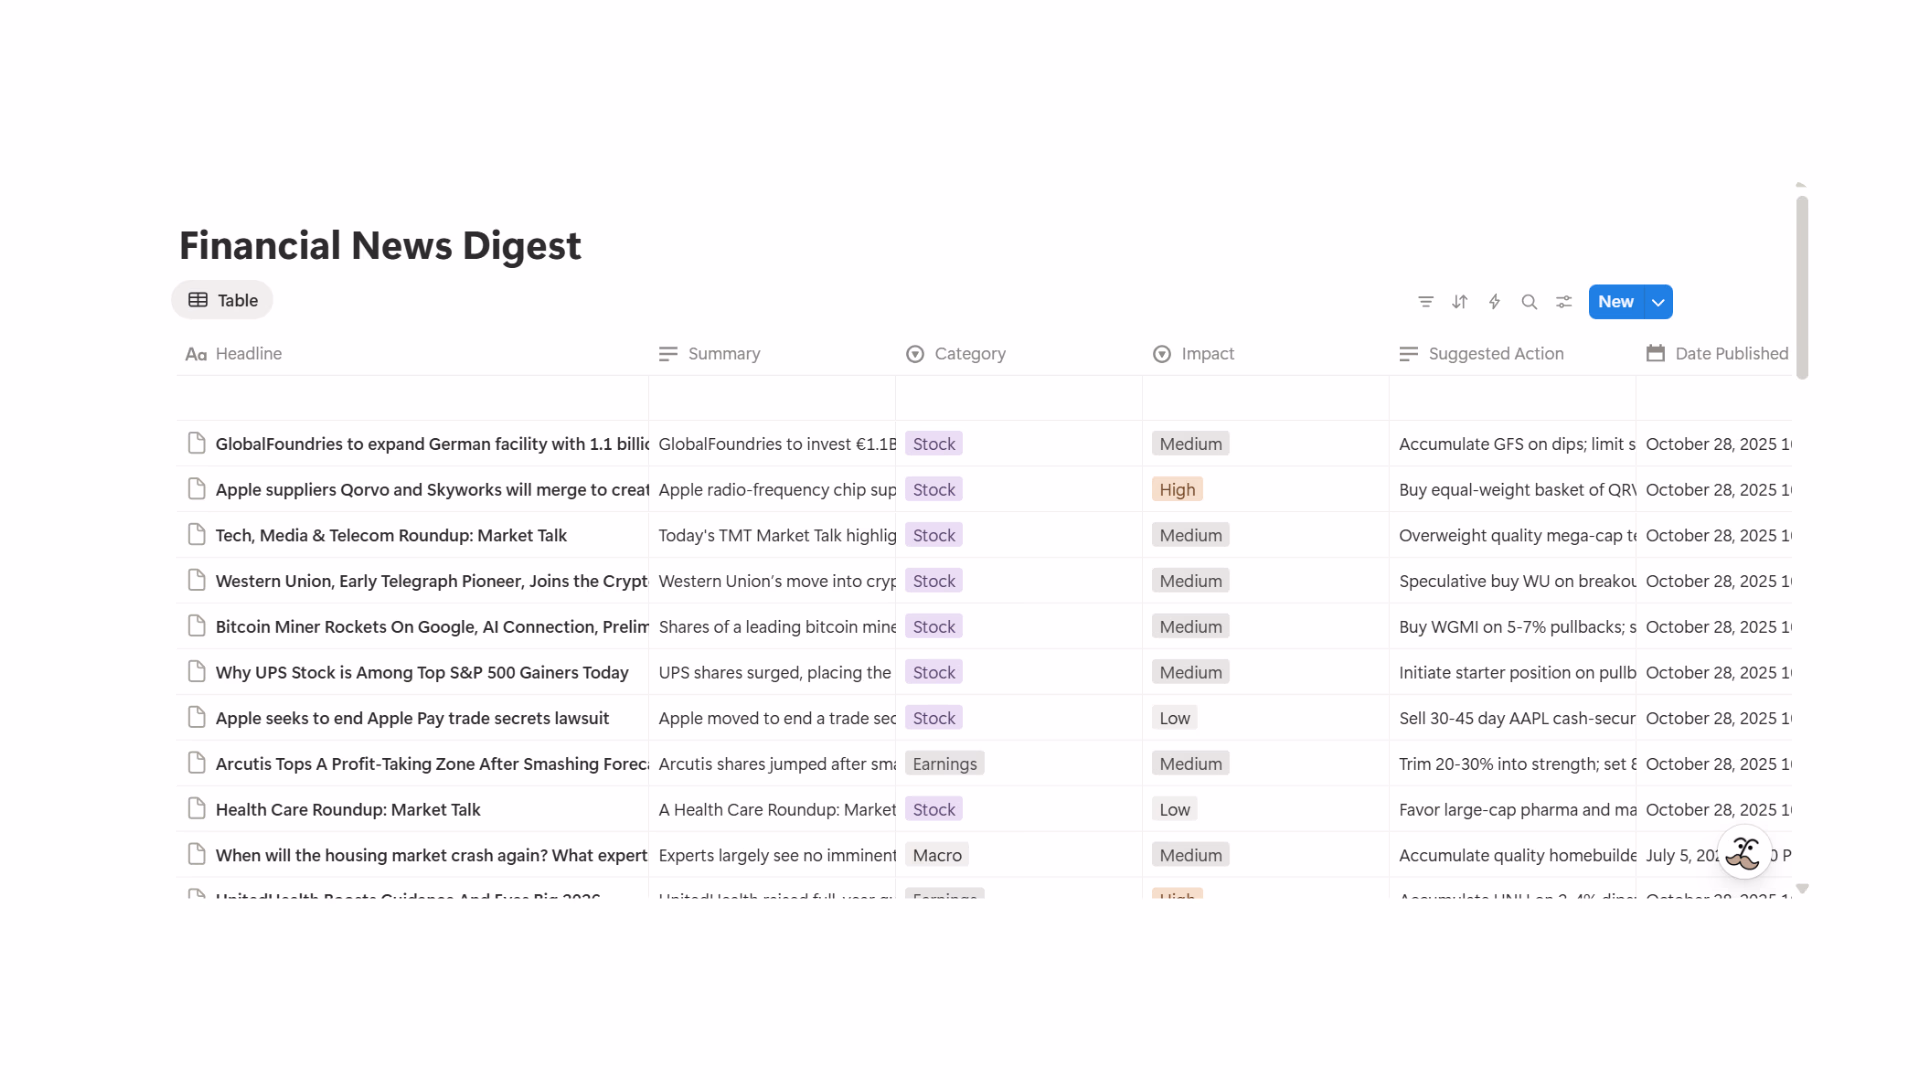Viewport: 1920px width, 1080px height.
Task: Open the search magnifier icon
Action: coord(1529,302)
